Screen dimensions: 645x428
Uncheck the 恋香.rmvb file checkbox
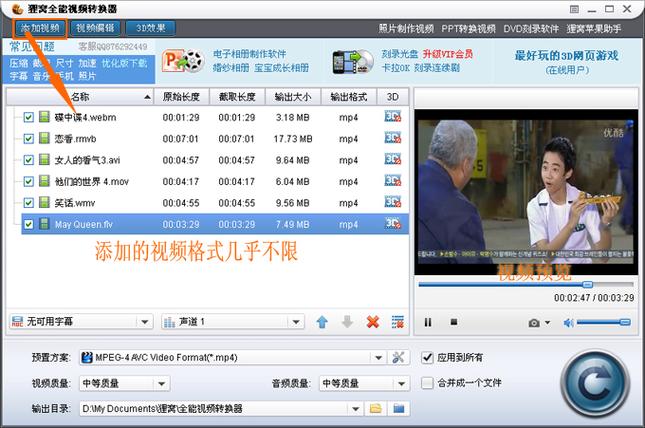click(x=28, y=138)
